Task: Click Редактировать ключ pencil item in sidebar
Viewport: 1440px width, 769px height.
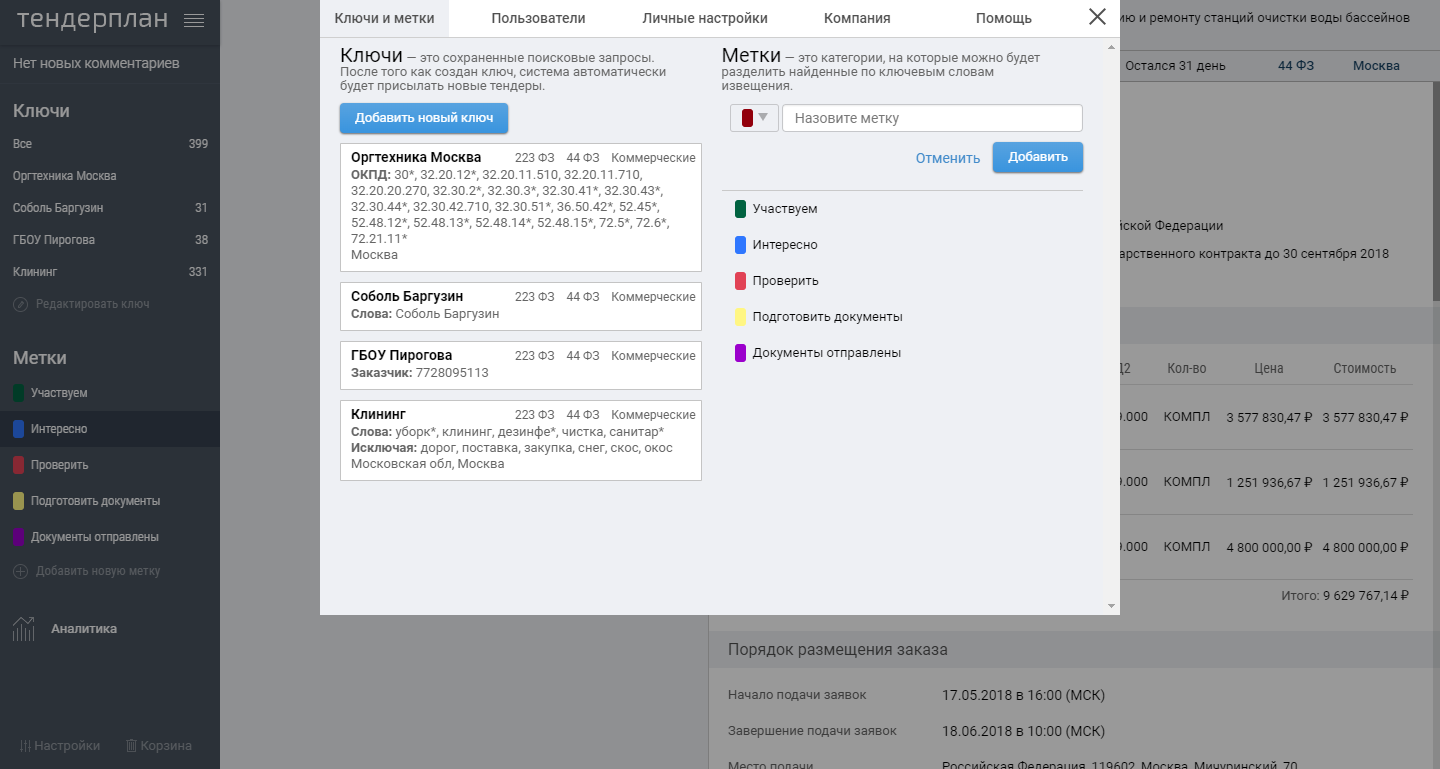Action: [x=82, y=304]
